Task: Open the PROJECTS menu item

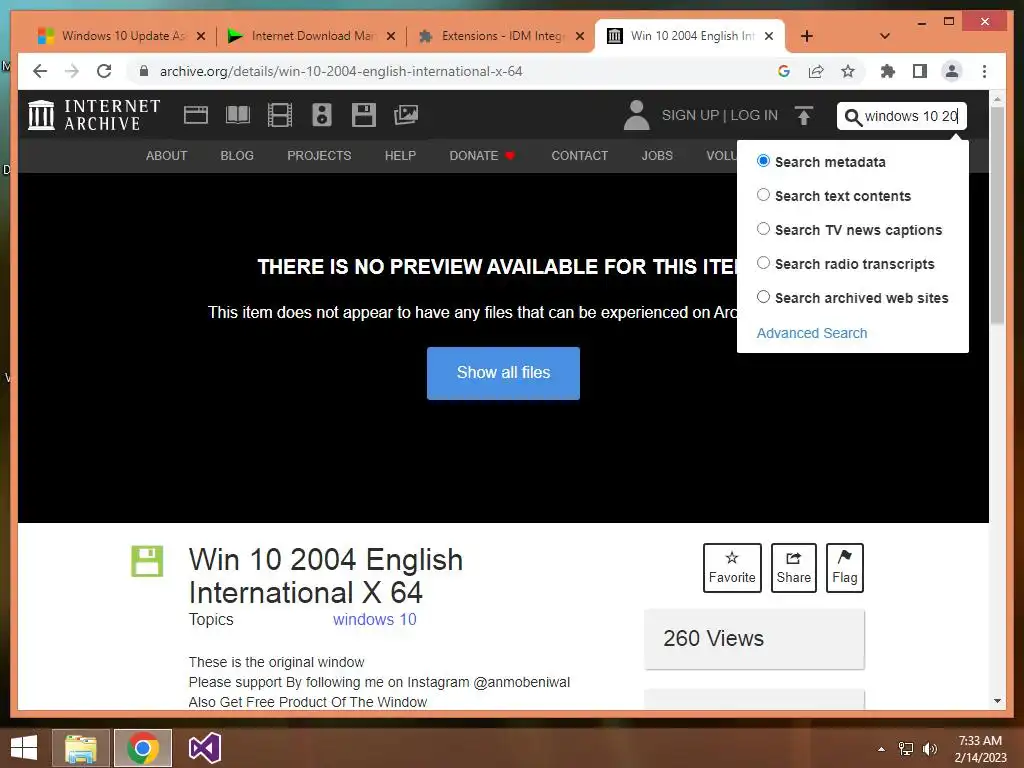Action: [x=319, y=155]
